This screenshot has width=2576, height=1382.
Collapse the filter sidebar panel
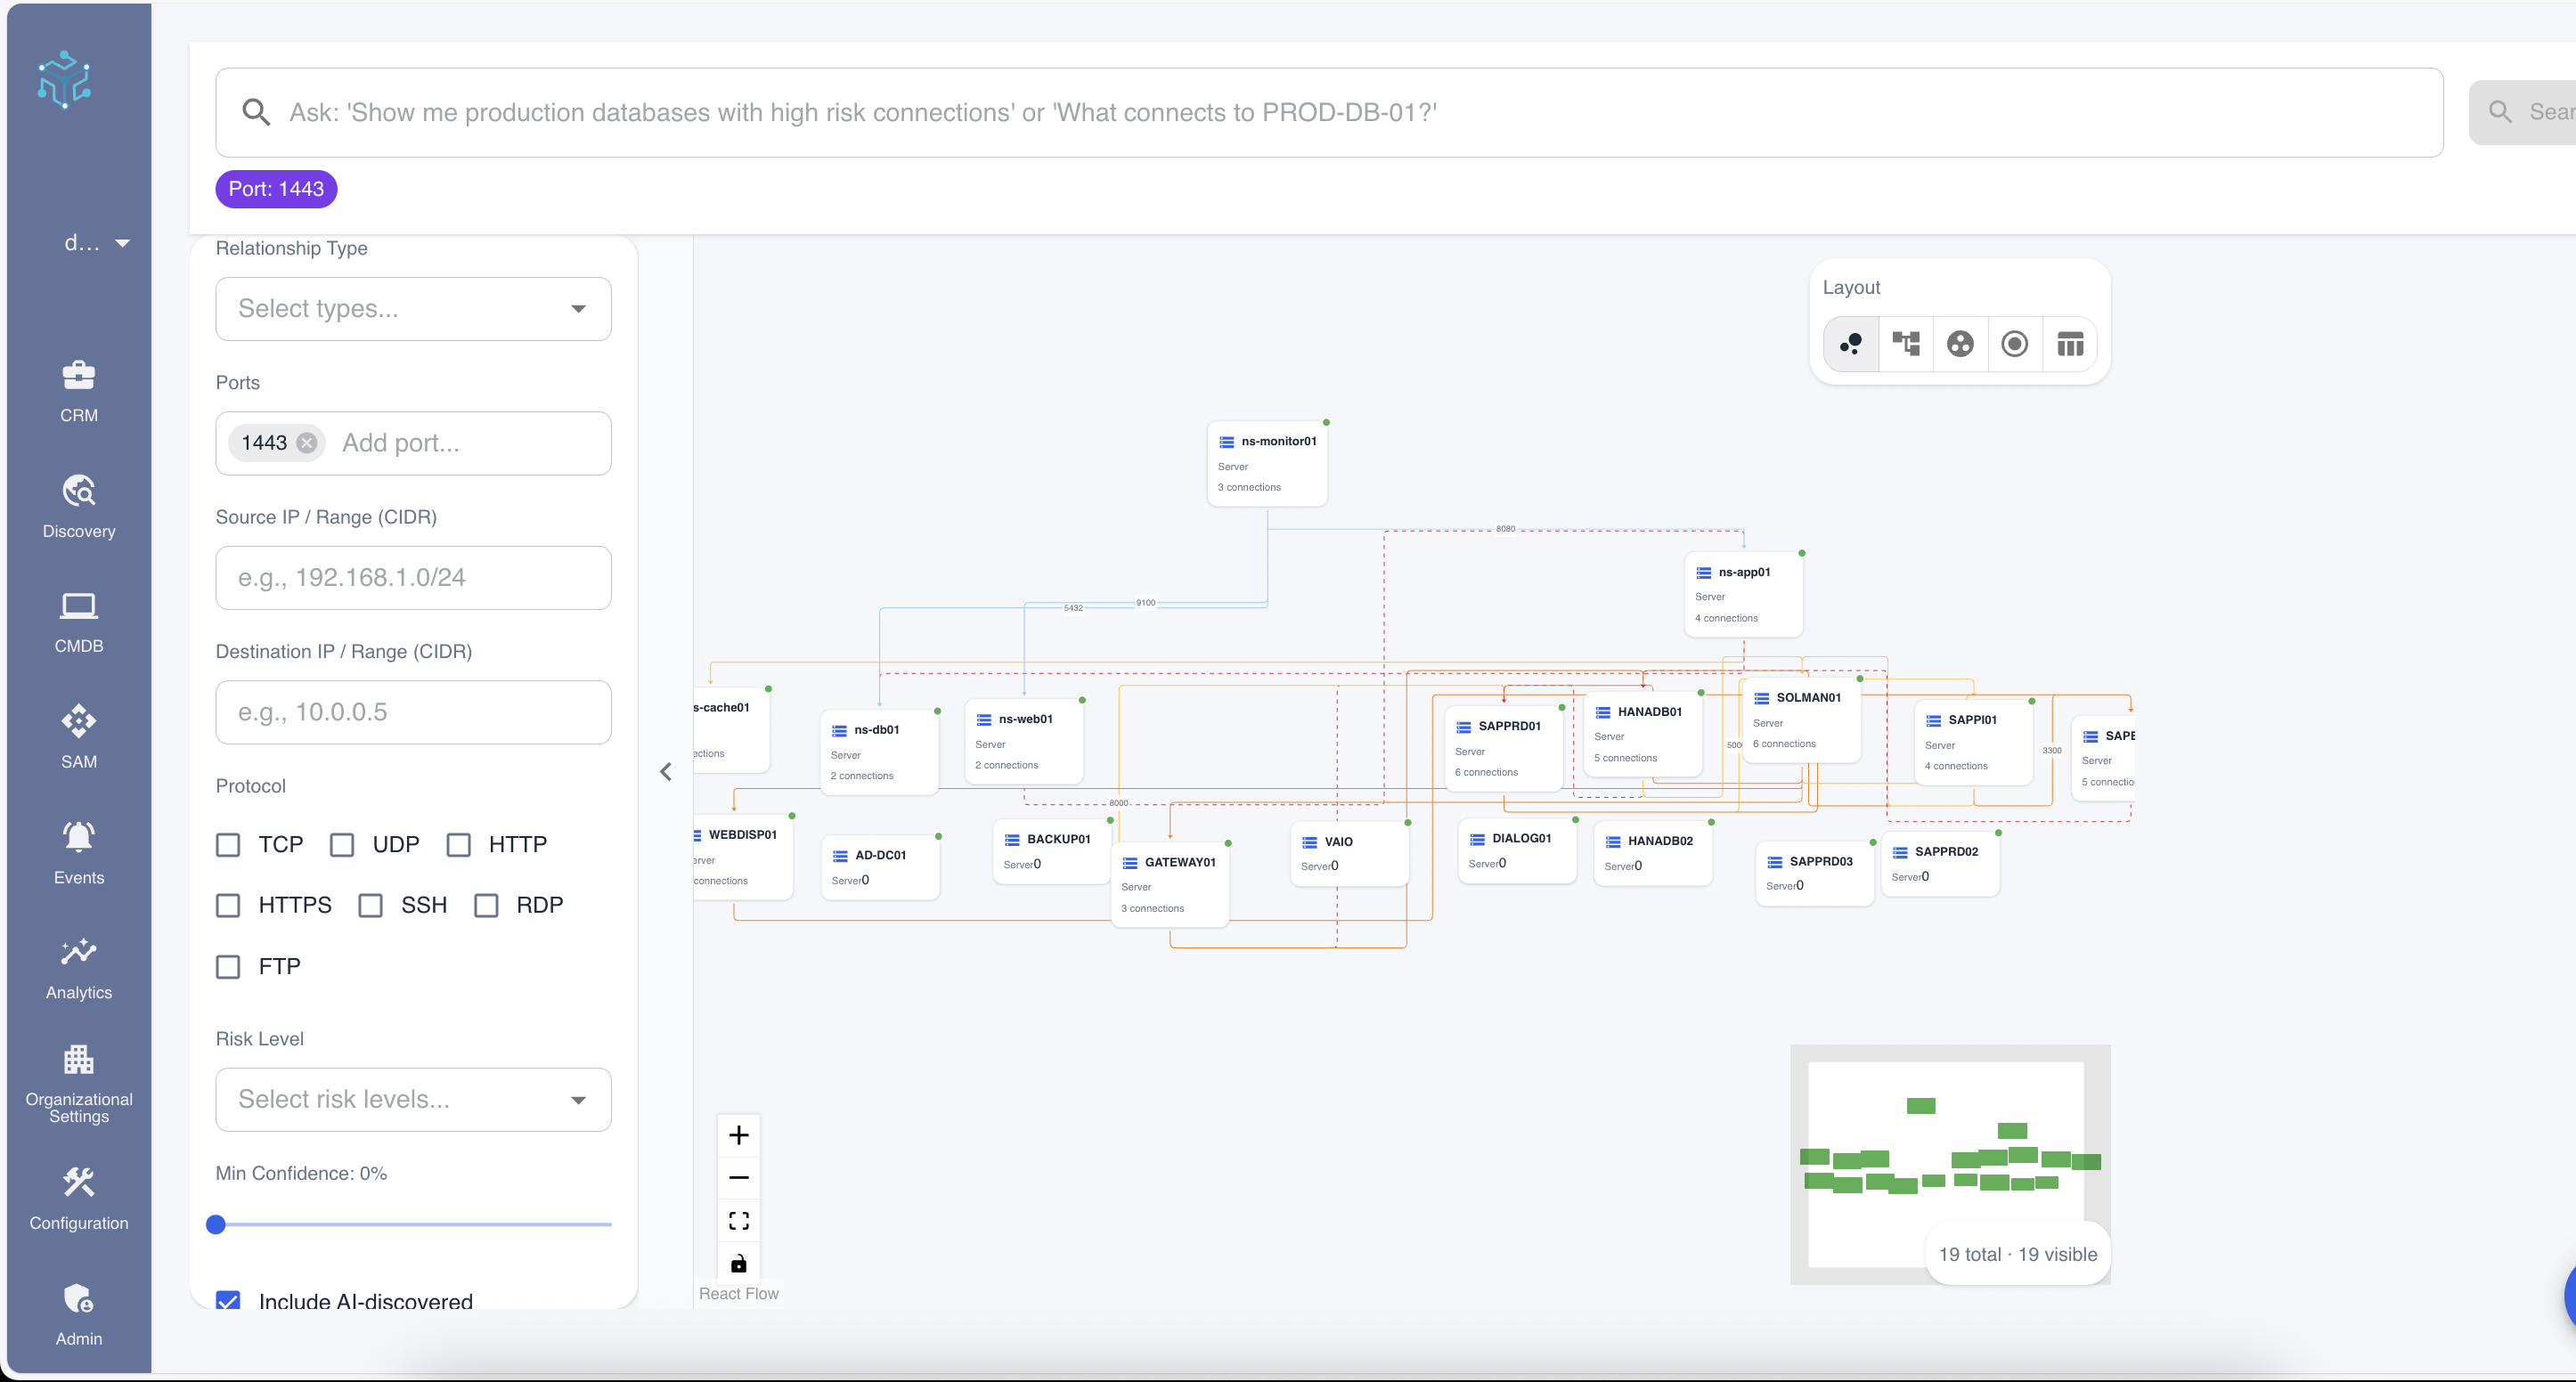(666, 771)
